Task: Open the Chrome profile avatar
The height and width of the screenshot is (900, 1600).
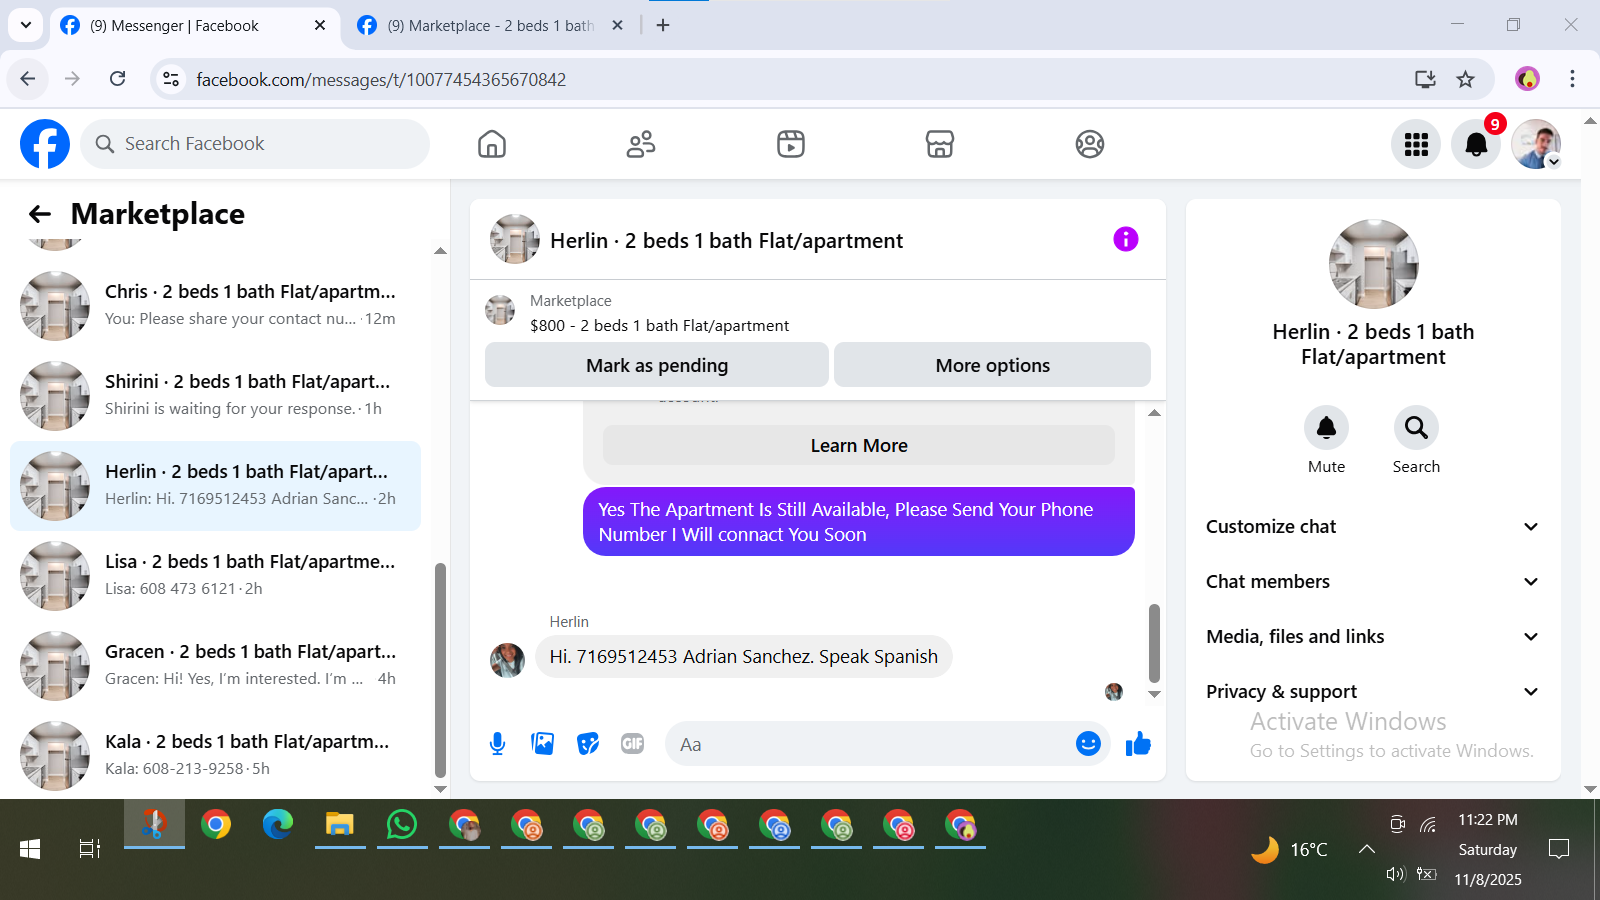Action: 1527,79
